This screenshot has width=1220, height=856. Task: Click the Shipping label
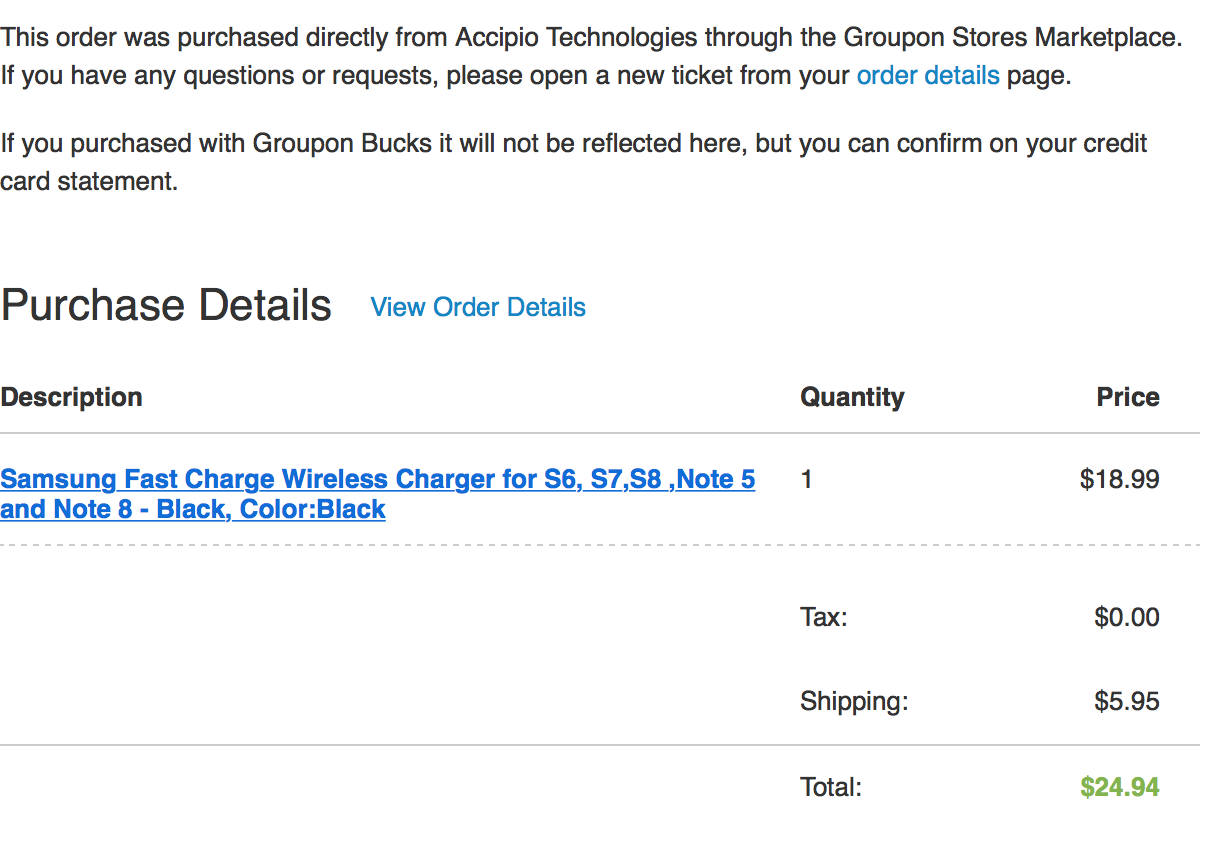pos(853,701)
